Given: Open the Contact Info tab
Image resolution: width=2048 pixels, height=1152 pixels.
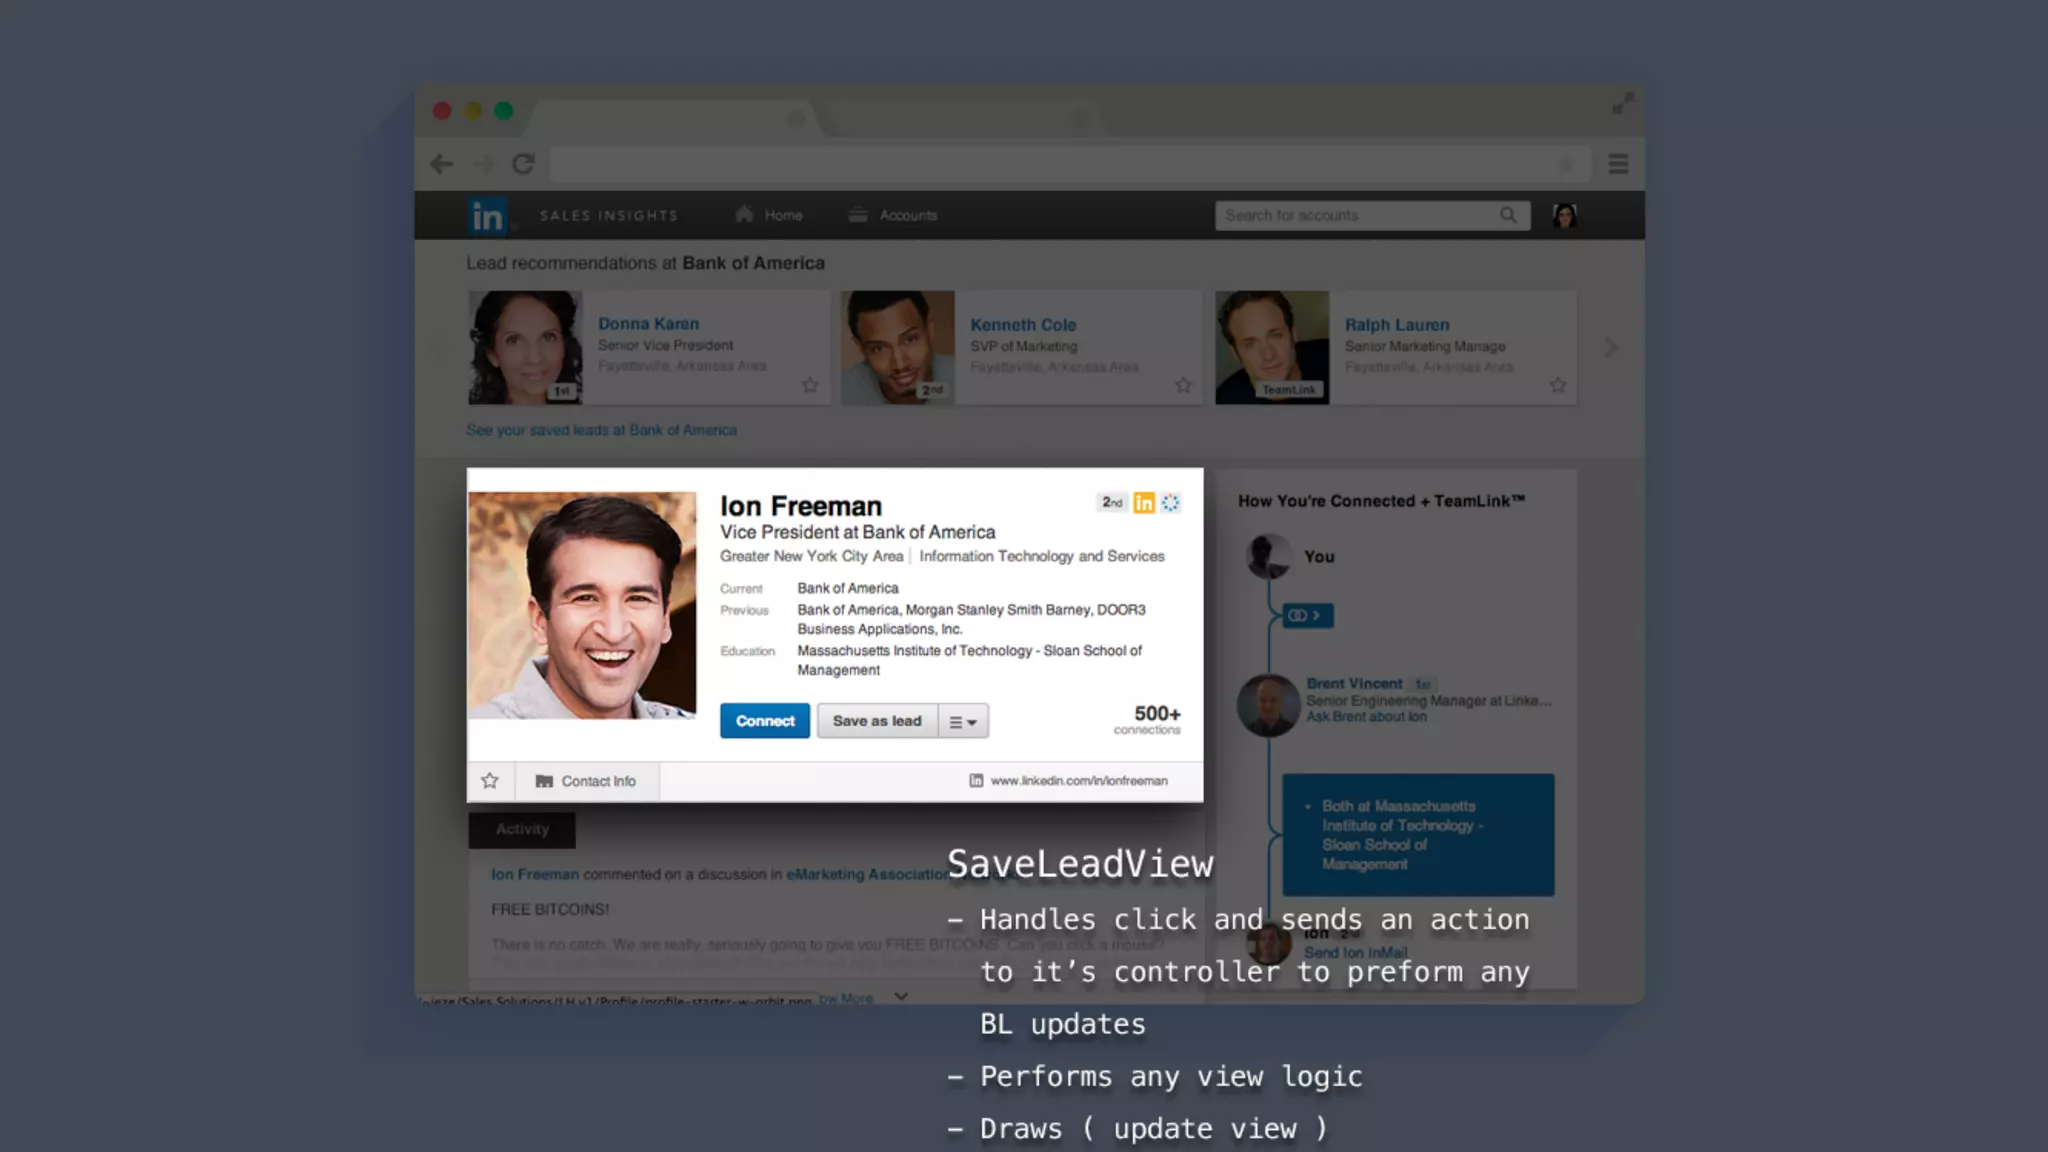Looking at the screenshot, I should click(x=586, y=781).
